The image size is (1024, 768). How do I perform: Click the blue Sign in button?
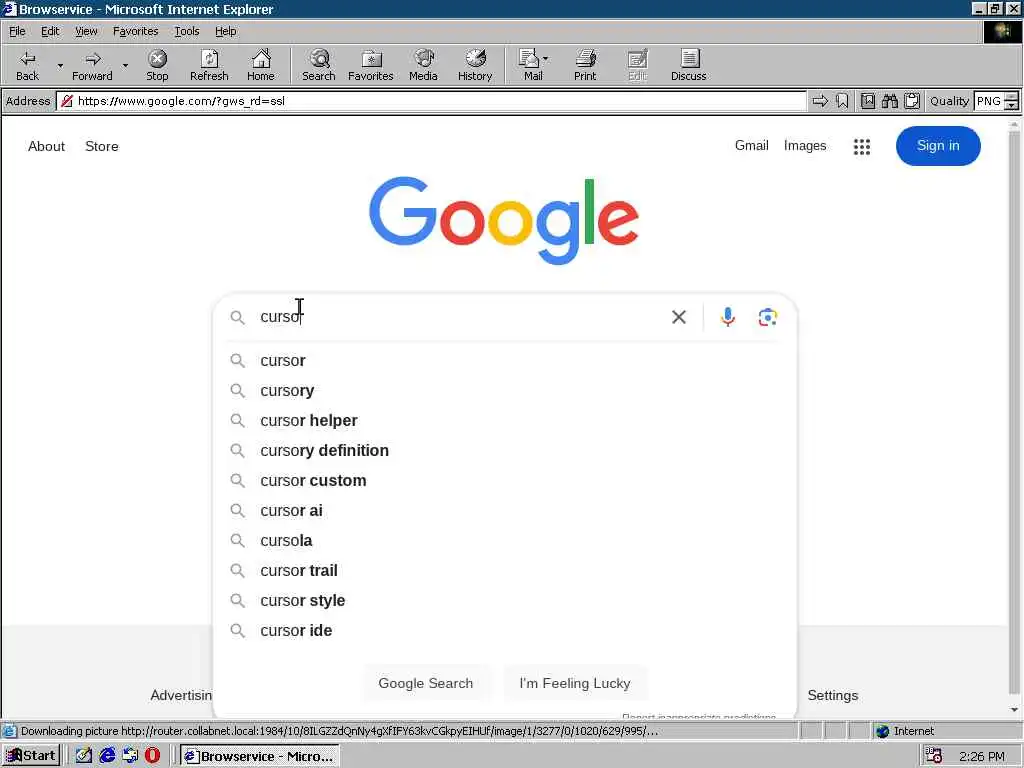click(938, 146)
